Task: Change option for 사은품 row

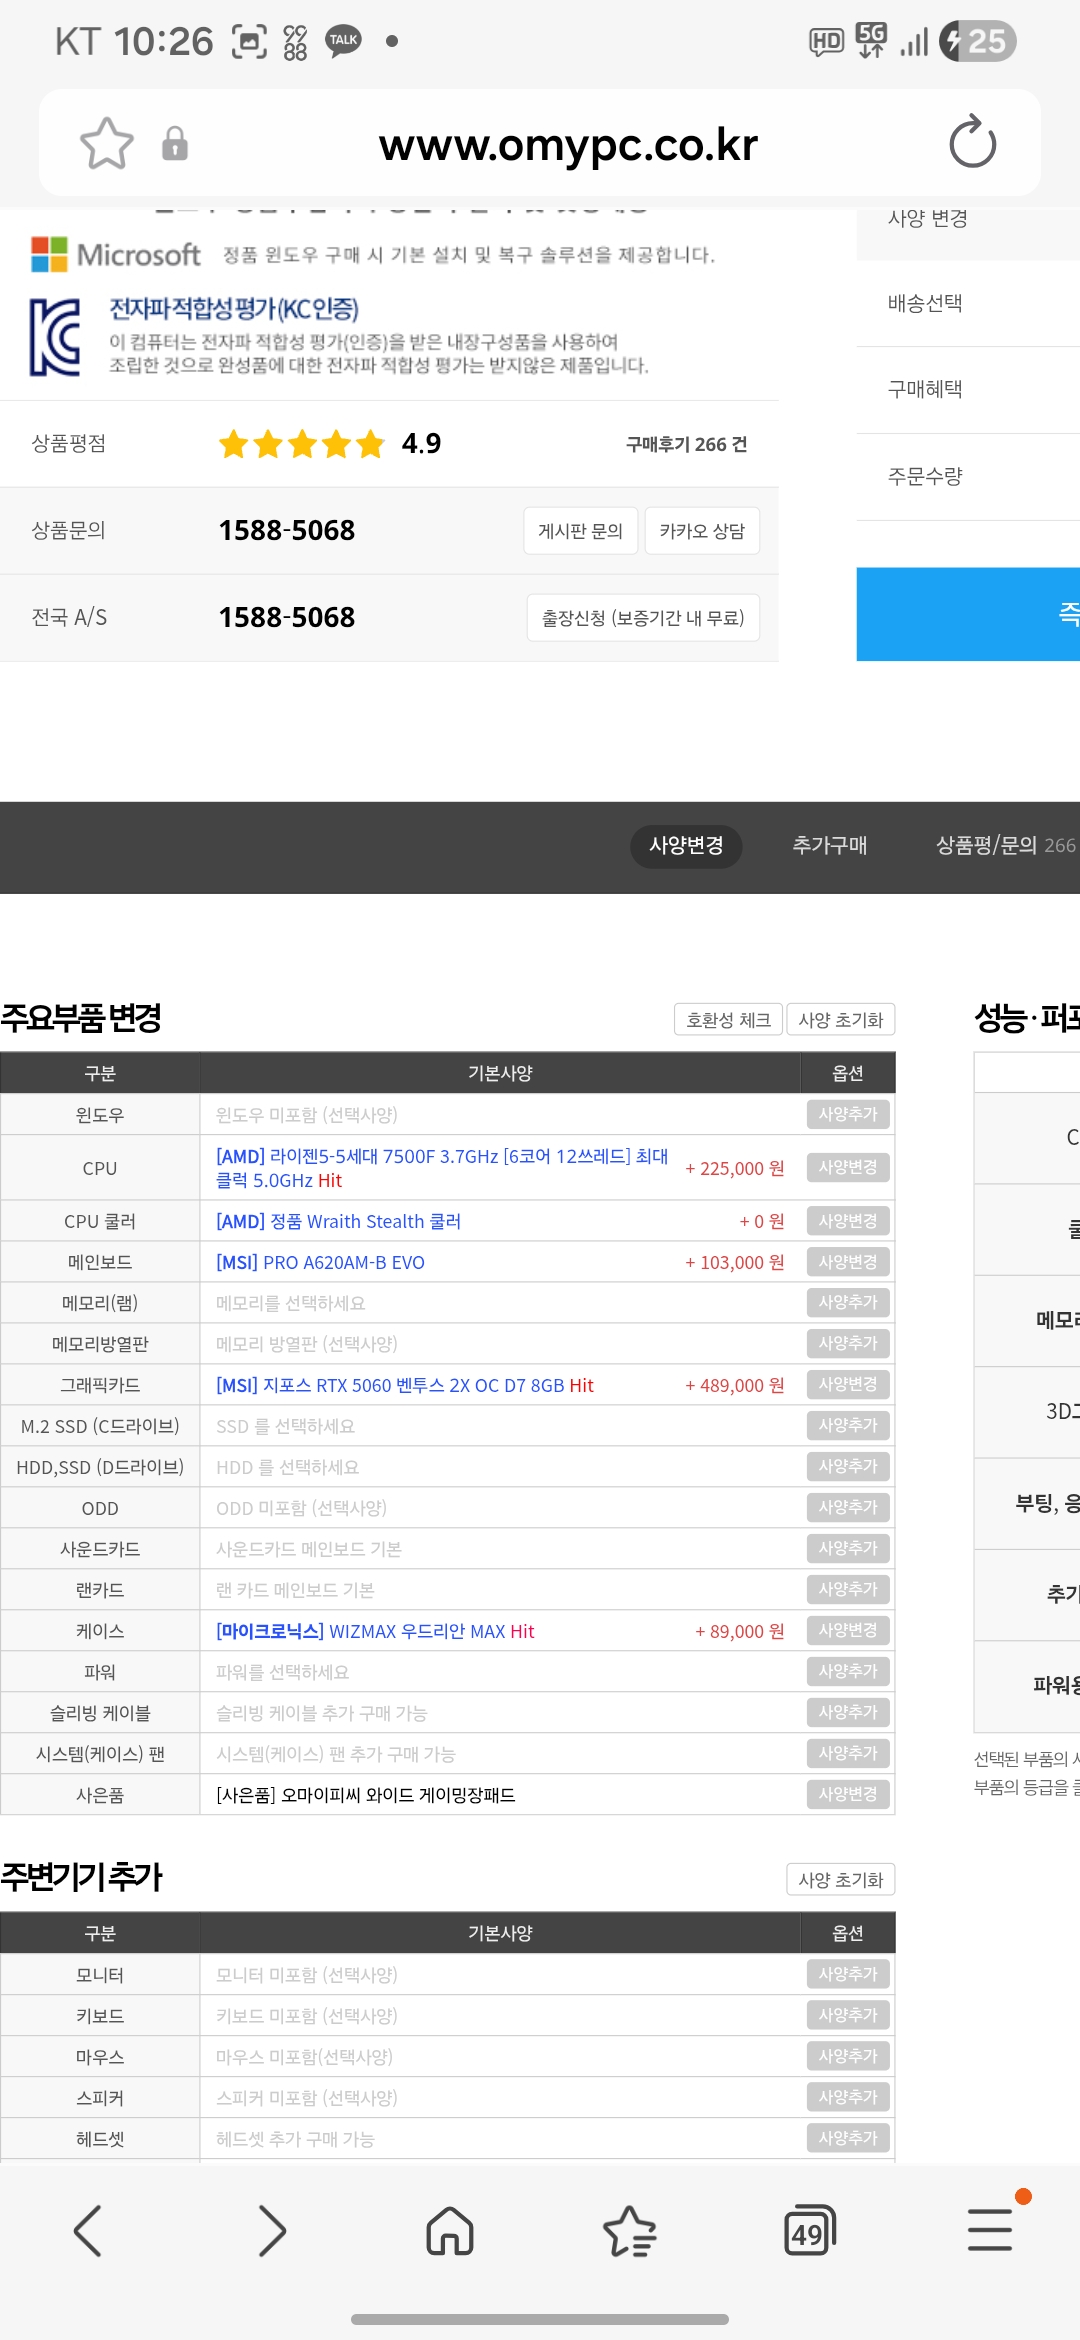Action: 848,1794
